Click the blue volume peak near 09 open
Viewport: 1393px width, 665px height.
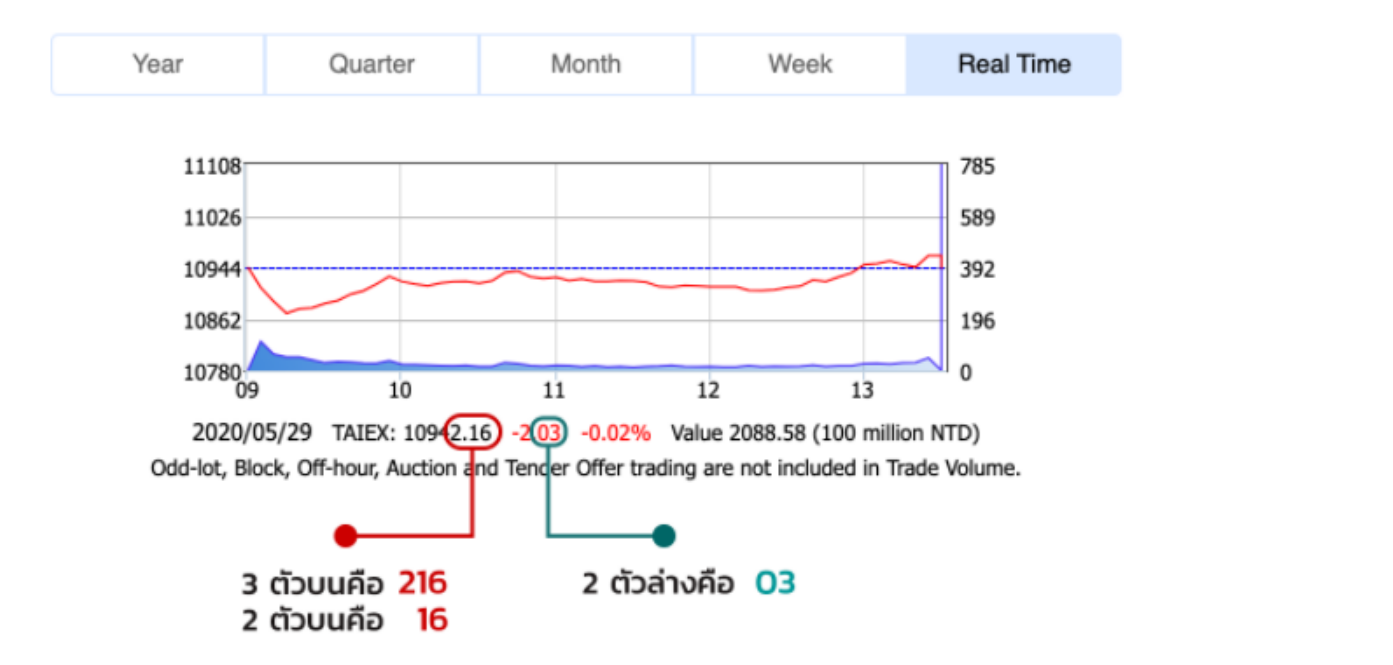[262, 345]
